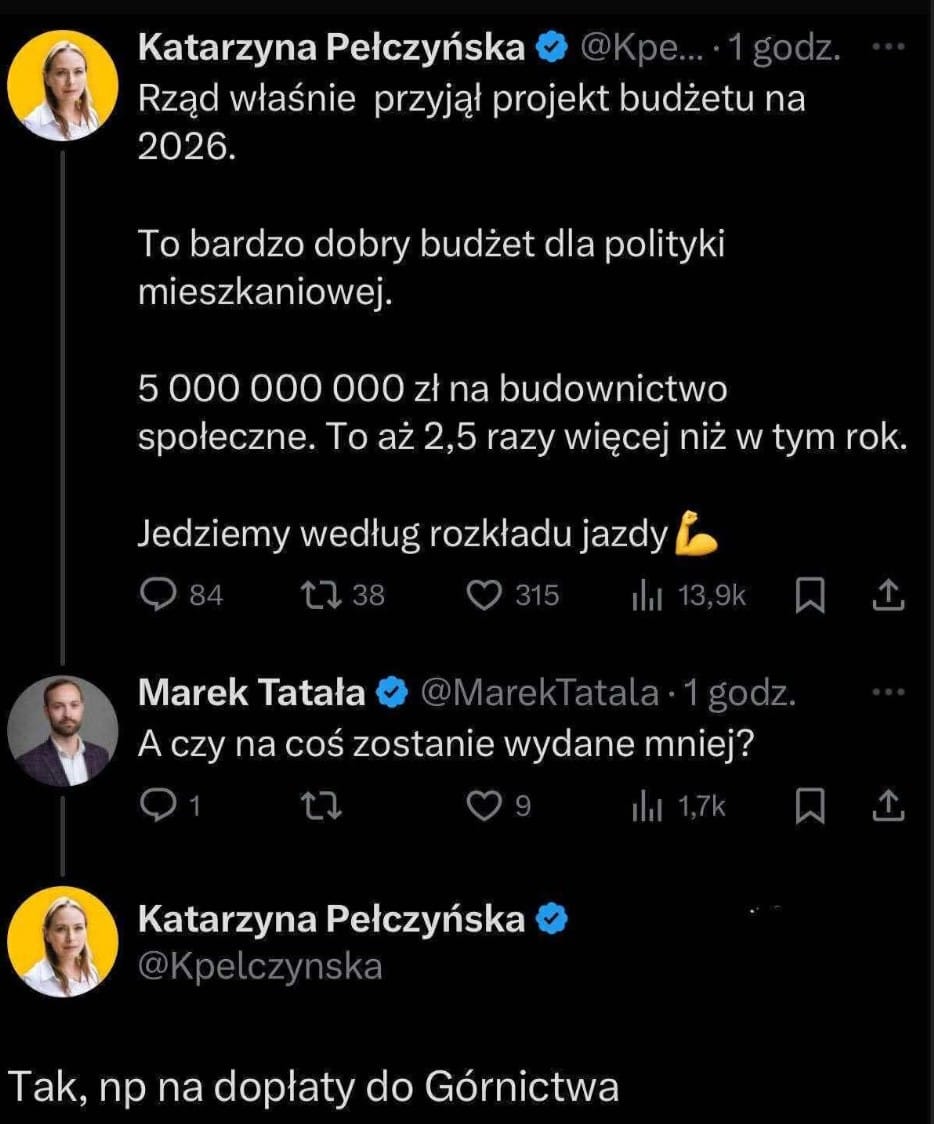Open the @Kpelczynska handle in the last tweet
This screenshot has width=934, height=1124.
260,967
